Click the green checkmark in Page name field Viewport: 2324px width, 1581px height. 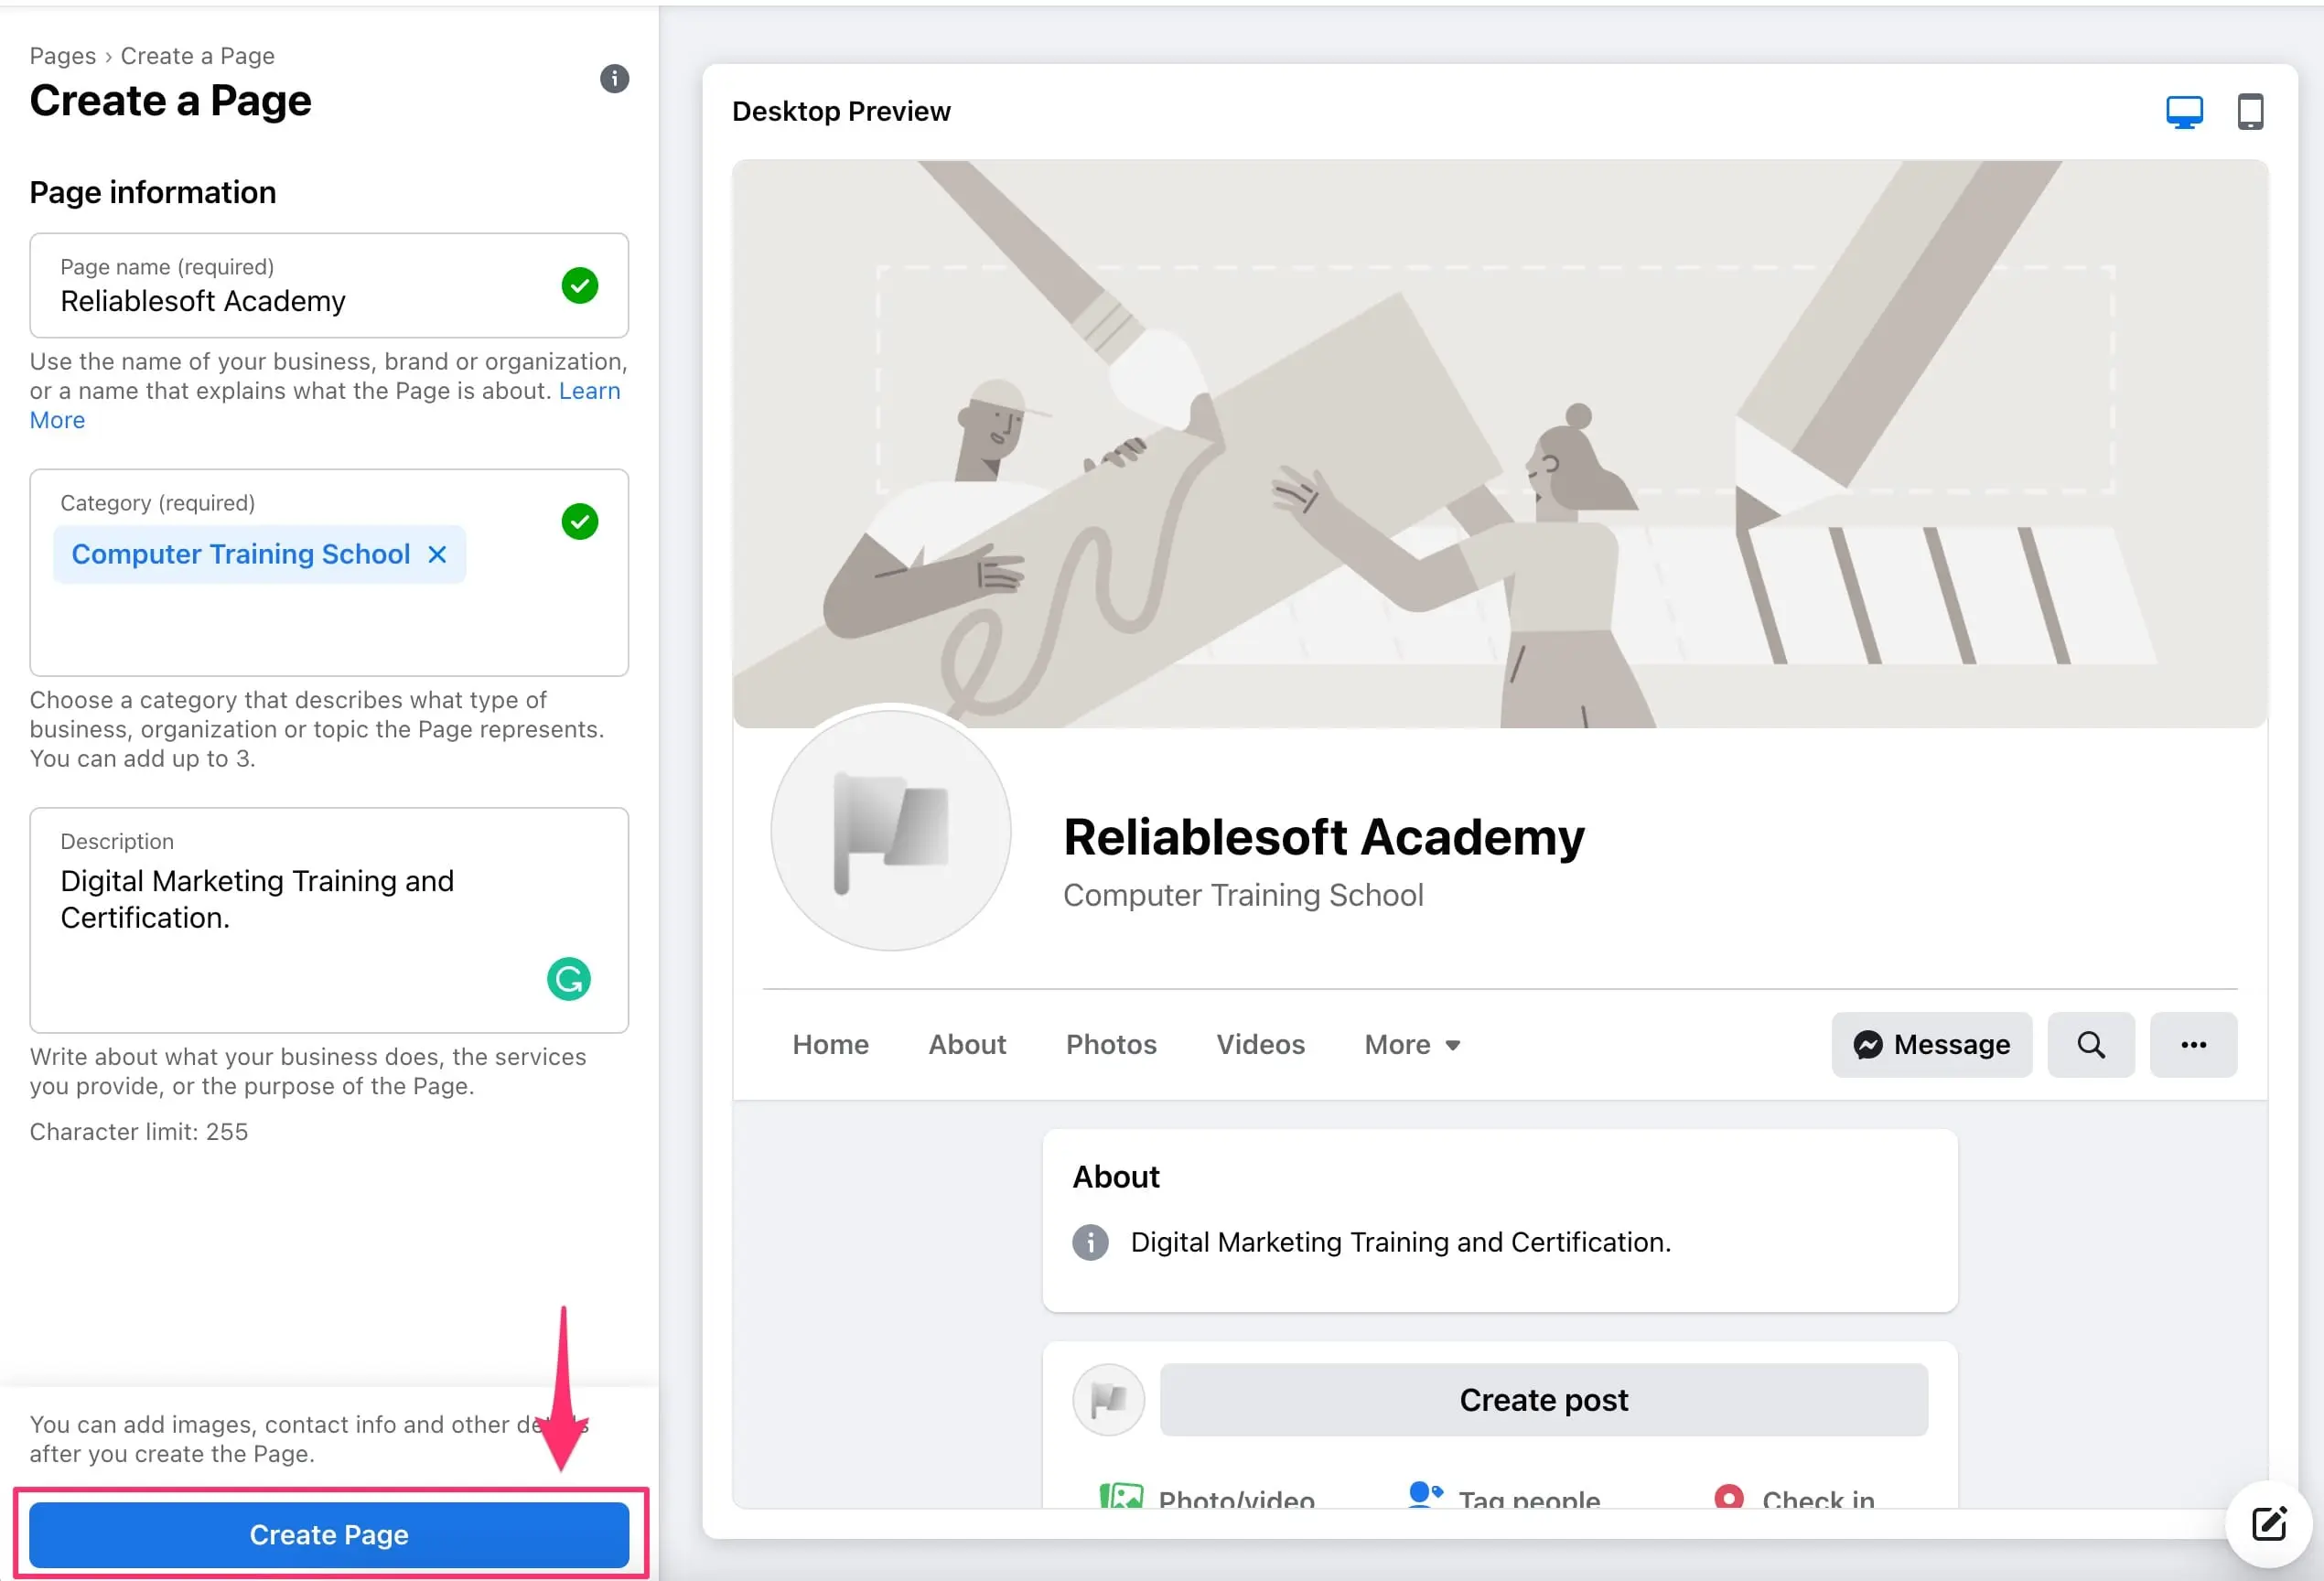(579, 285)
